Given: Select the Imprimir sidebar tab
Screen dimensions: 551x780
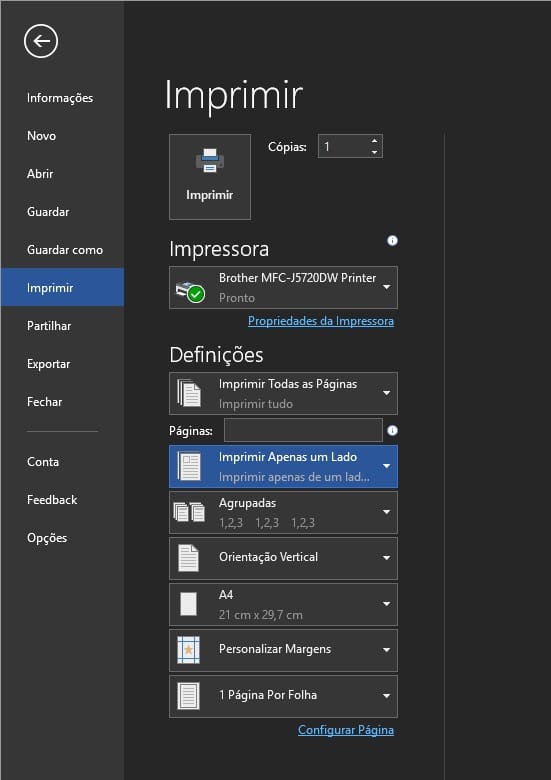Looking at the screenshot, I should (x=62, y=287).
